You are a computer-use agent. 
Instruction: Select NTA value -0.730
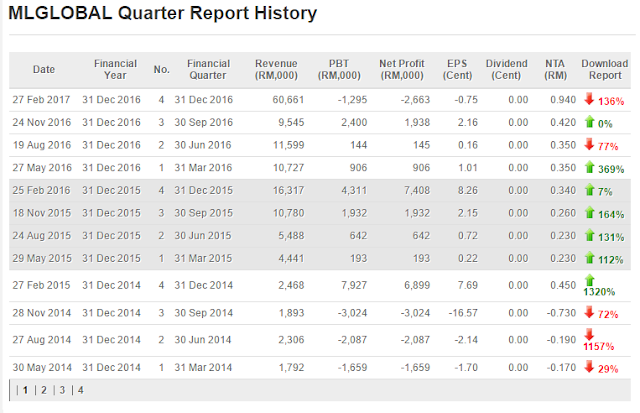(561, 313)
